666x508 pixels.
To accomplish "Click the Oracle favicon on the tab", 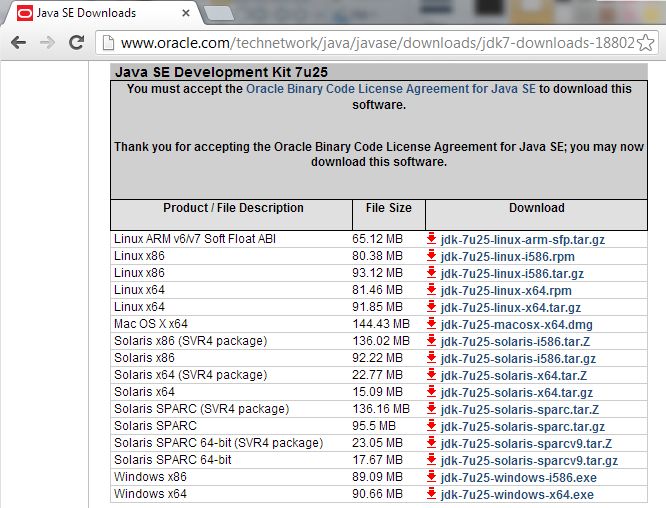I will click(x=25, y=13).
